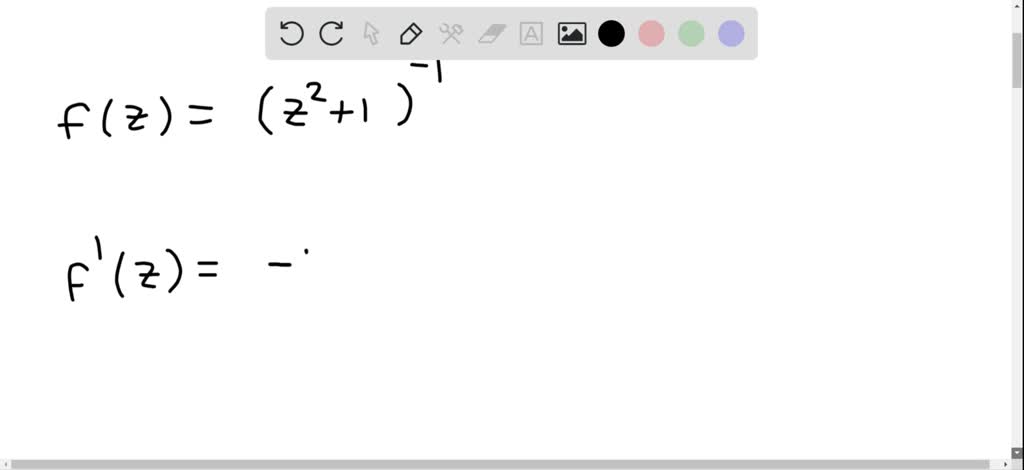Click the horizontal scrollbar right arrow
1024x470 pixels.
[1006, 464]
